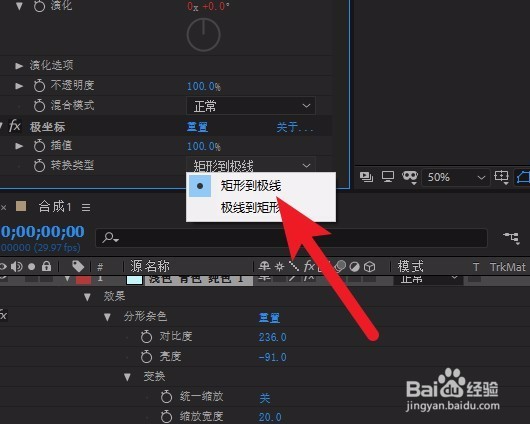The height and width of the screenshot is (424, 530).
Task: Click the solo column header dot
Action: pos(32,267)
